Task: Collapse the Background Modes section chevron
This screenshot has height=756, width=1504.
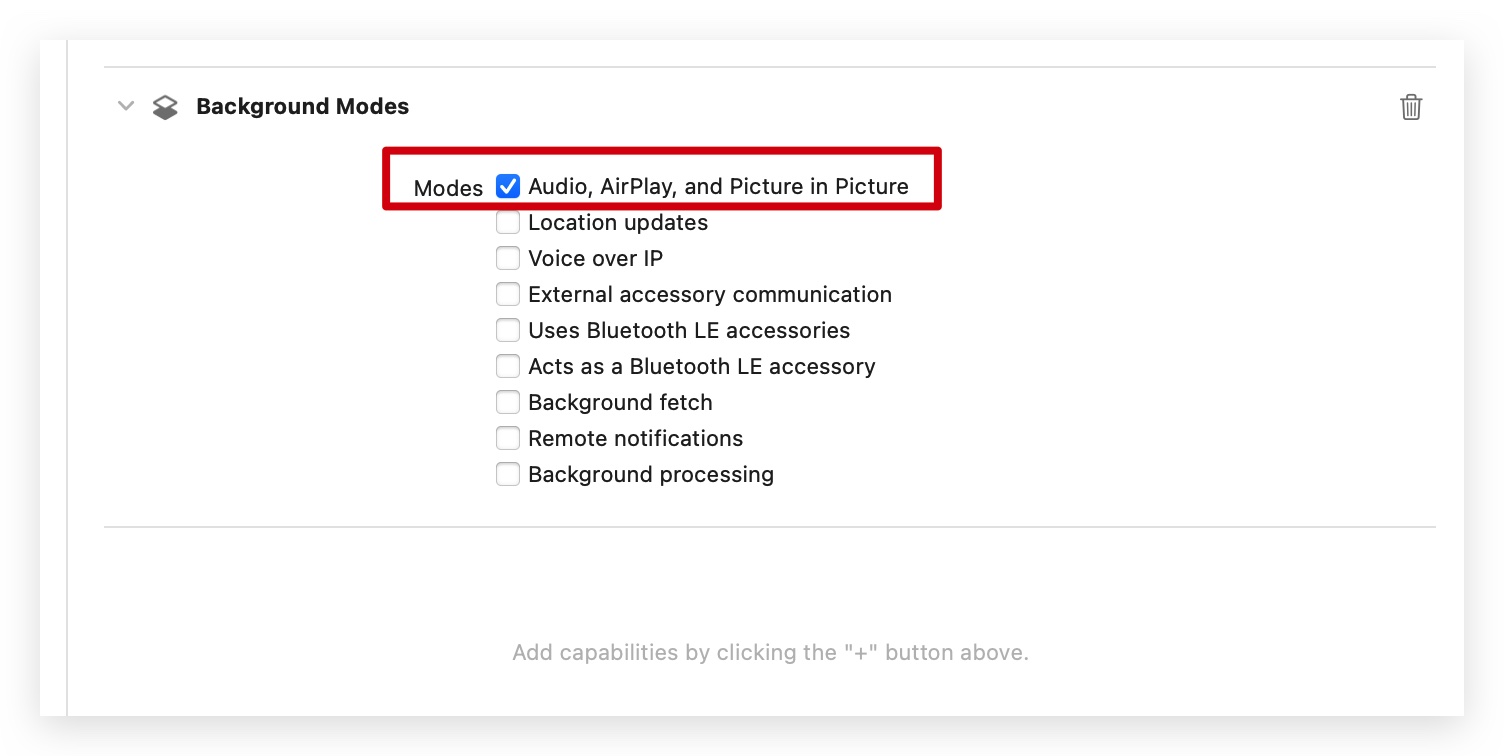Action: click(126, 106)
